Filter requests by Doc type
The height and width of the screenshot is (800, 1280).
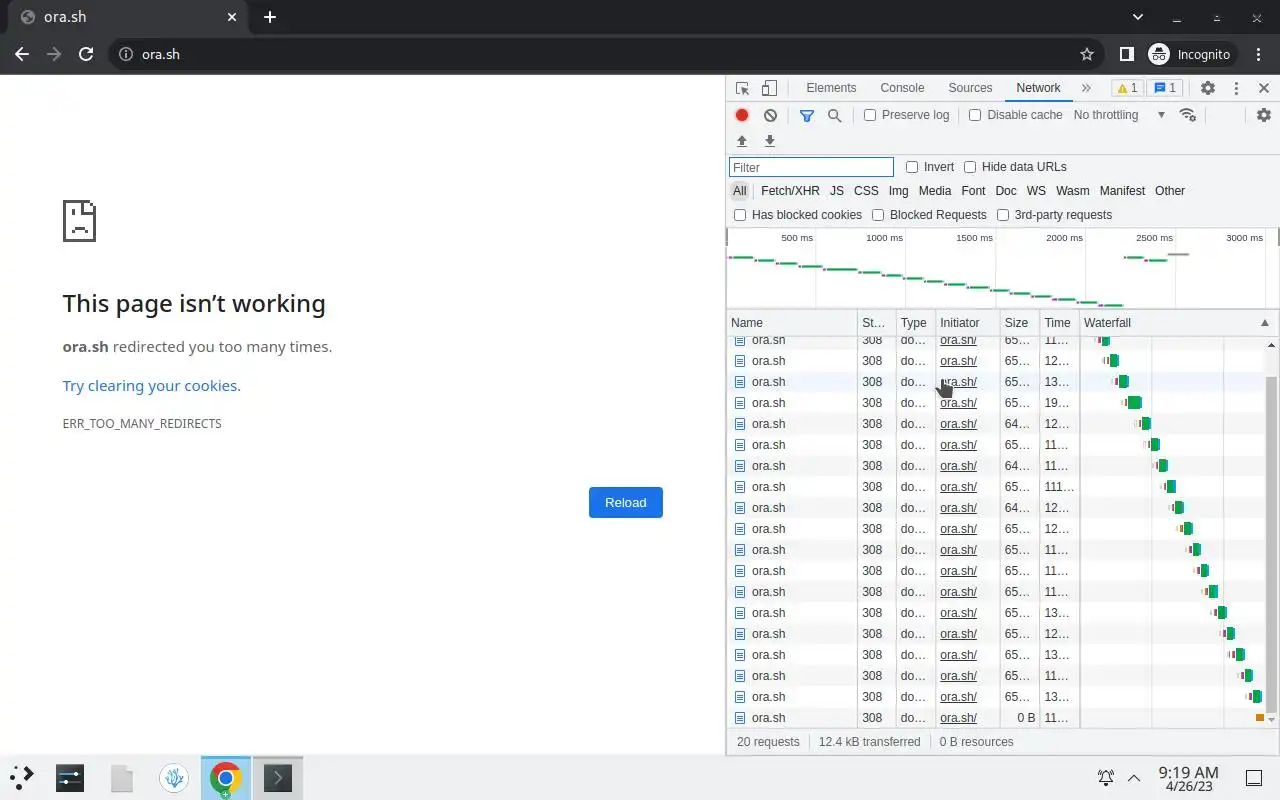[1006, 191]
